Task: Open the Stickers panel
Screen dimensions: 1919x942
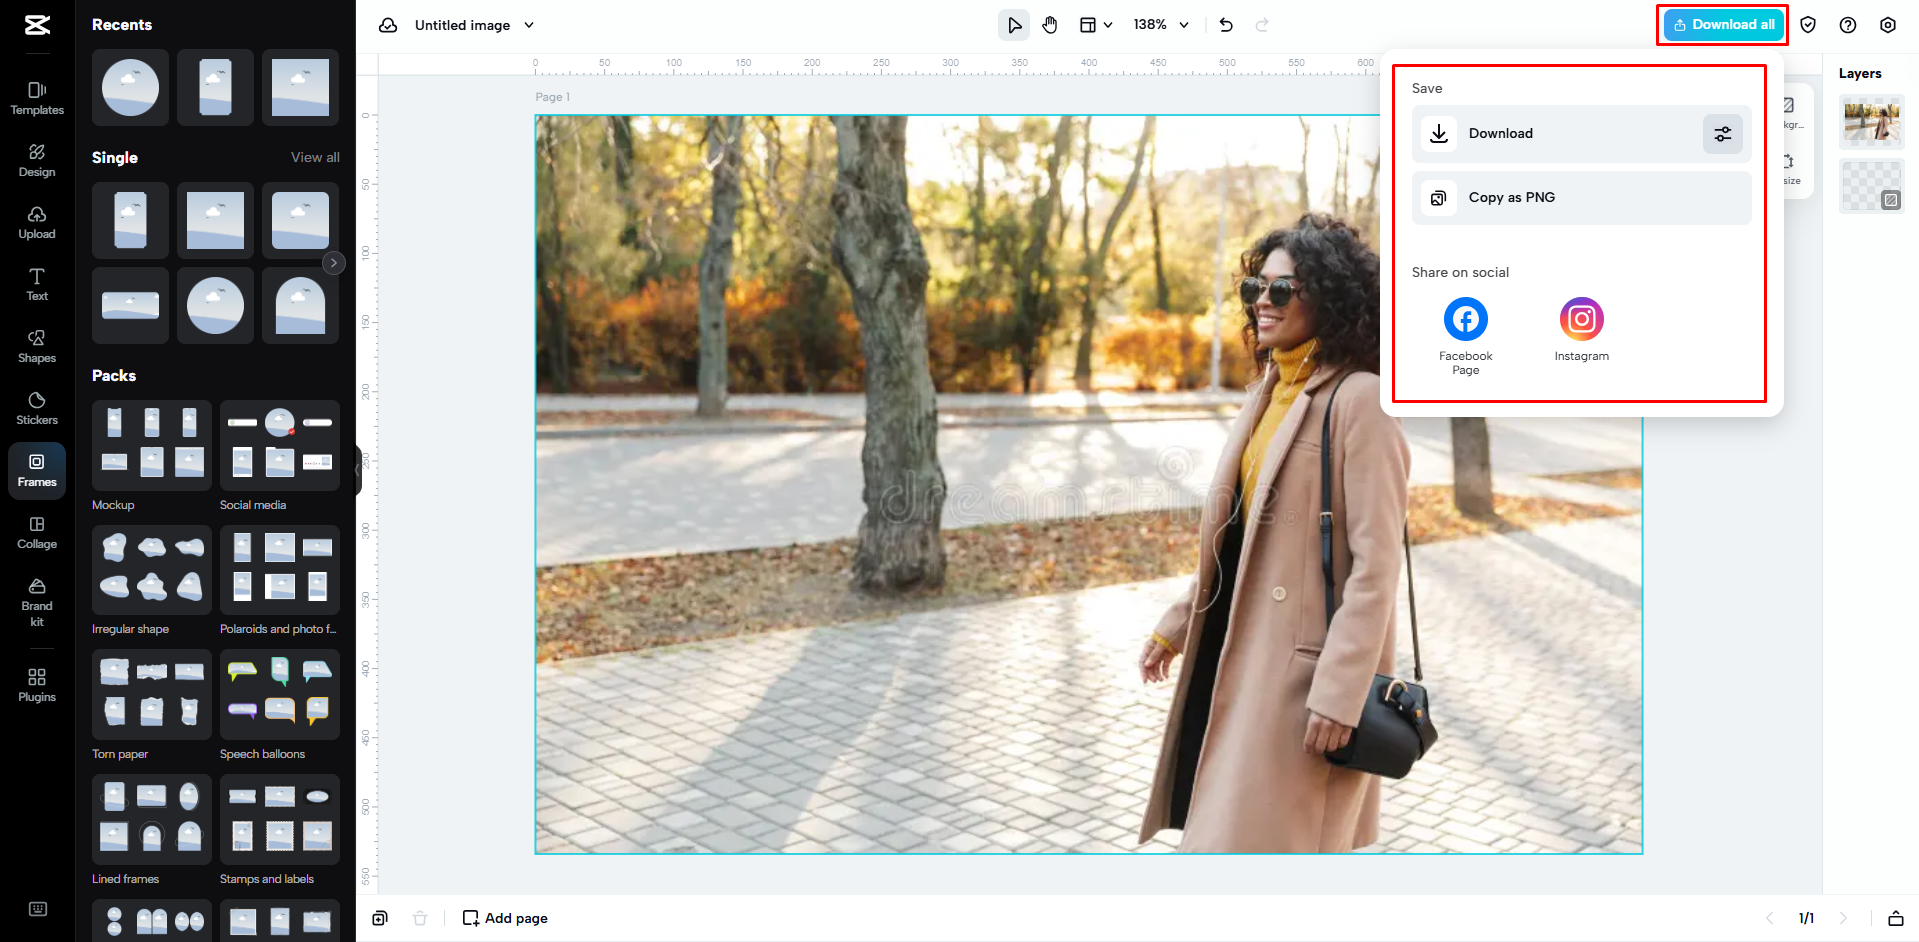Action: (x=37, y=408)
